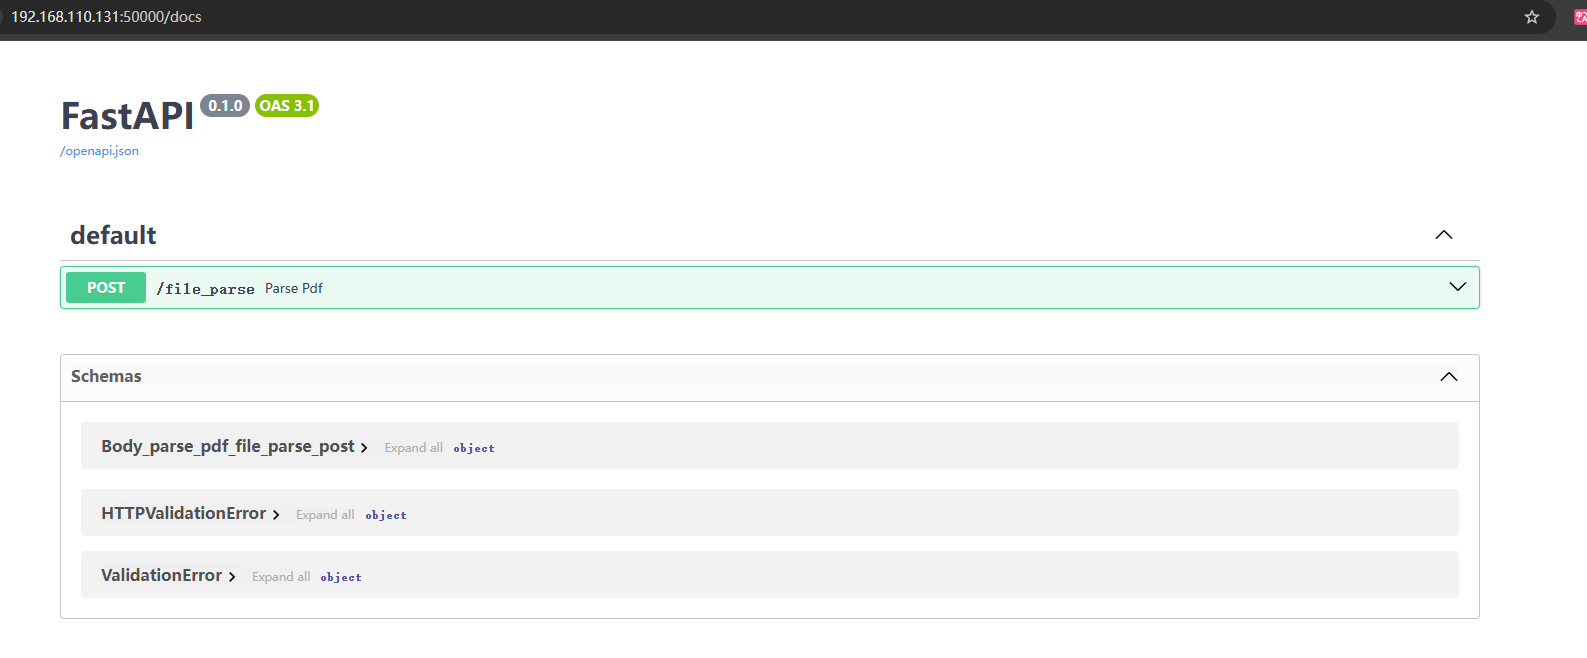Expand the HTTPValidationError schema

coord(190,513)
